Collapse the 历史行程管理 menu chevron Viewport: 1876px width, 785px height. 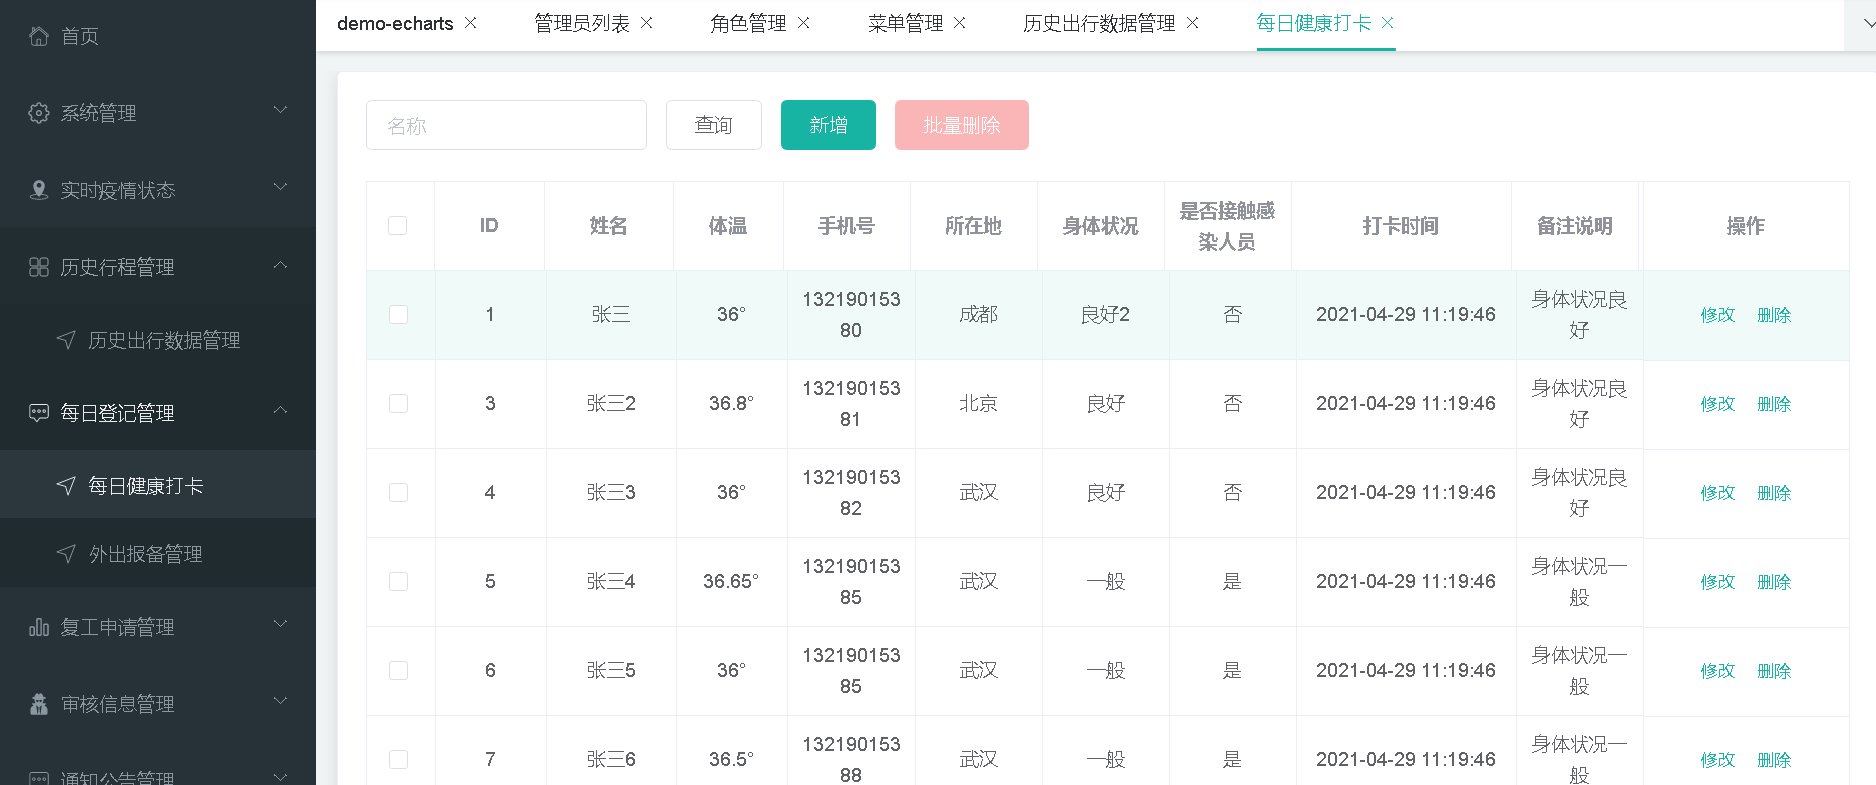[x=281, y=265]
